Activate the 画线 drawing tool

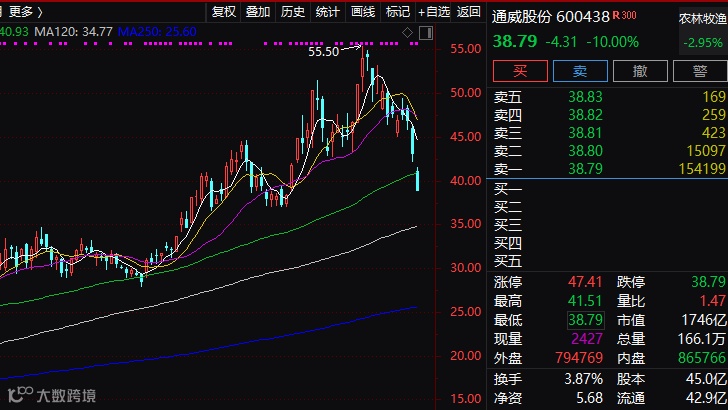[x=363, y=12]
